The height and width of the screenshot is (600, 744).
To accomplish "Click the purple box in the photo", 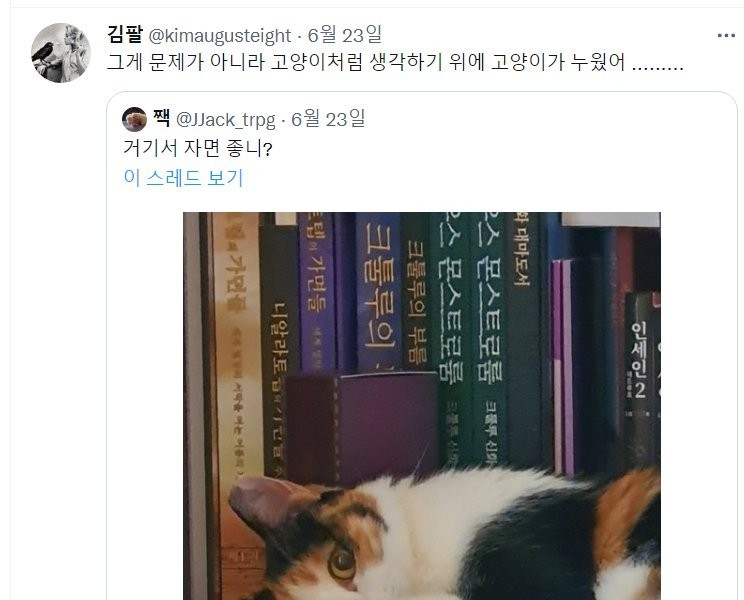I will 361,428.
